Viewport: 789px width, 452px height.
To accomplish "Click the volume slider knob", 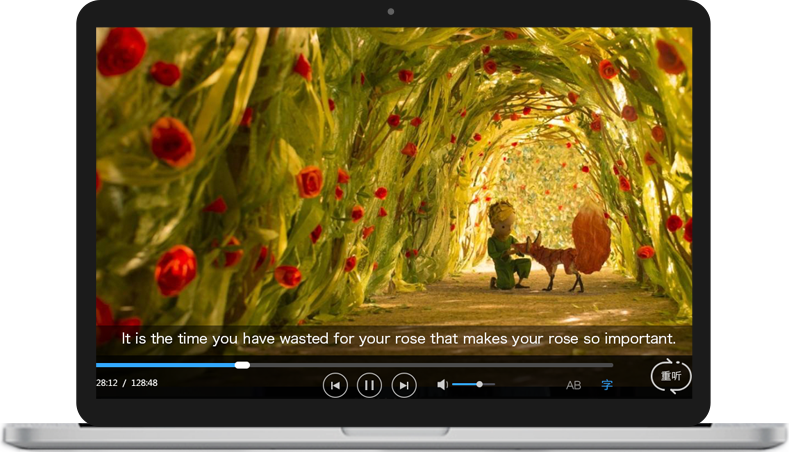I will (x=480, y=384).
